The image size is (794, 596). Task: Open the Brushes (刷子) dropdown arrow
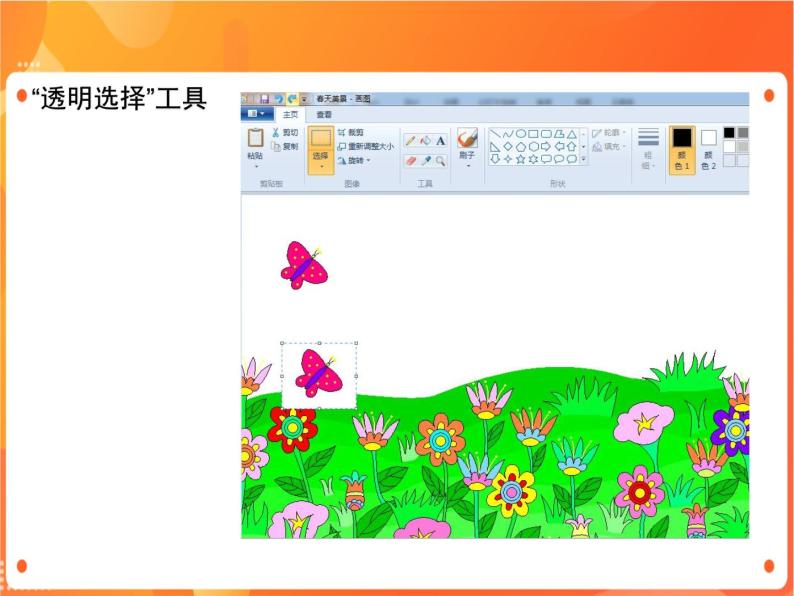click(x=467, y=166)
